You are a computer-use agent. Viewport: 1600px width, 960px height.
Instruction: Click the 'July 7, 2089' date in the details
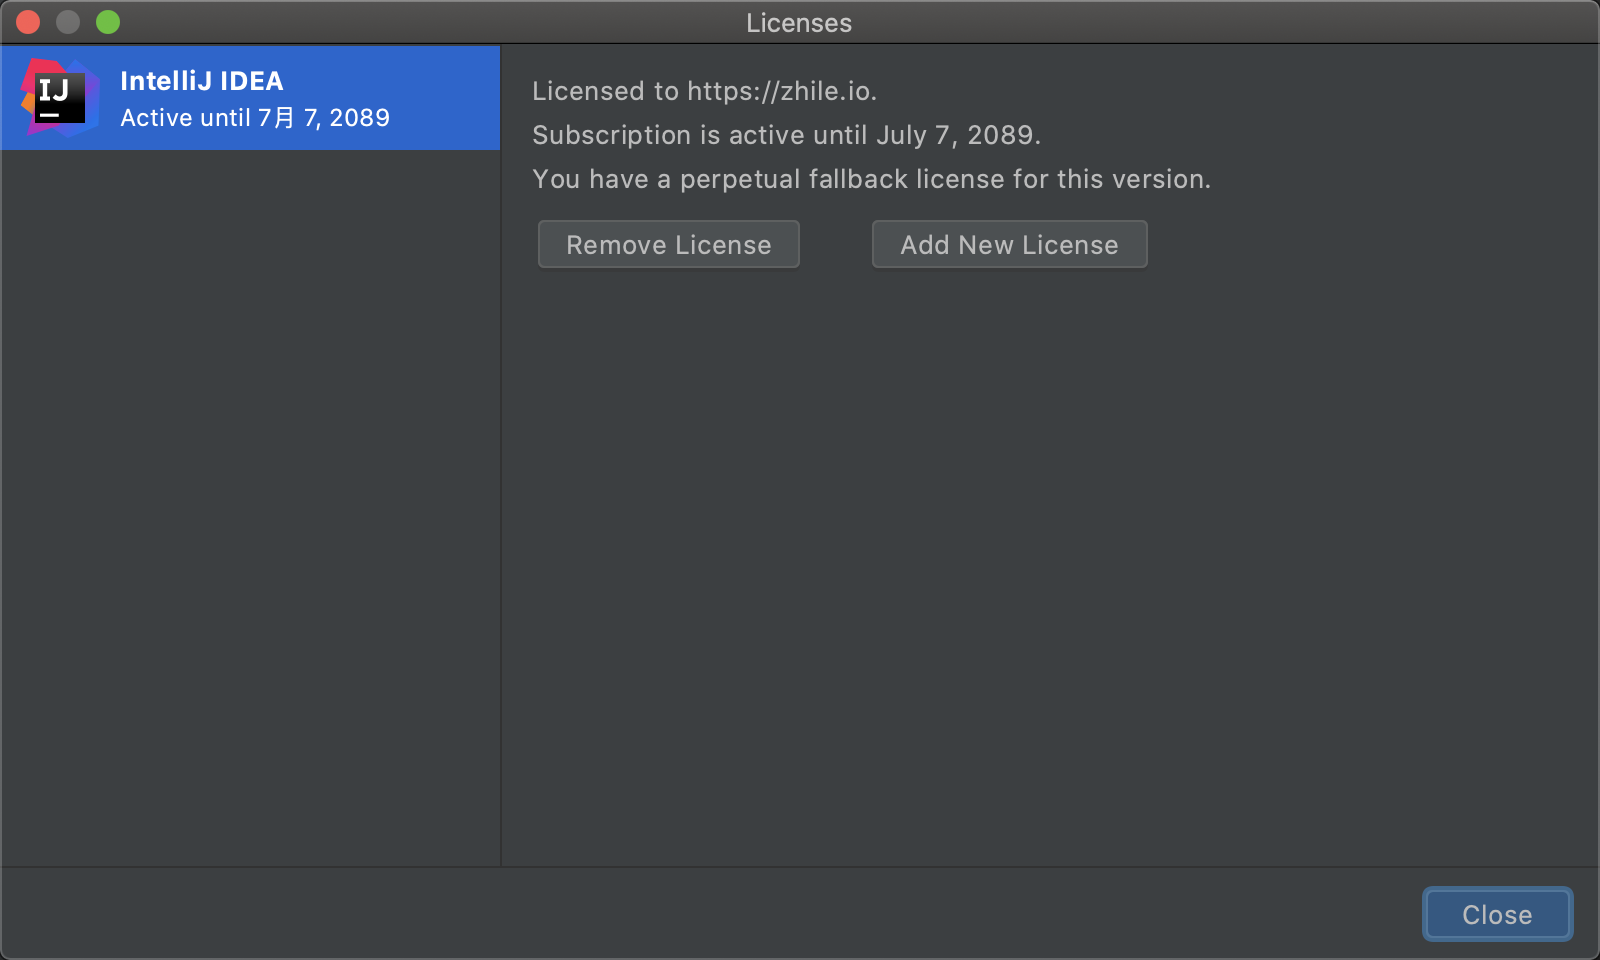pos(956,135)
